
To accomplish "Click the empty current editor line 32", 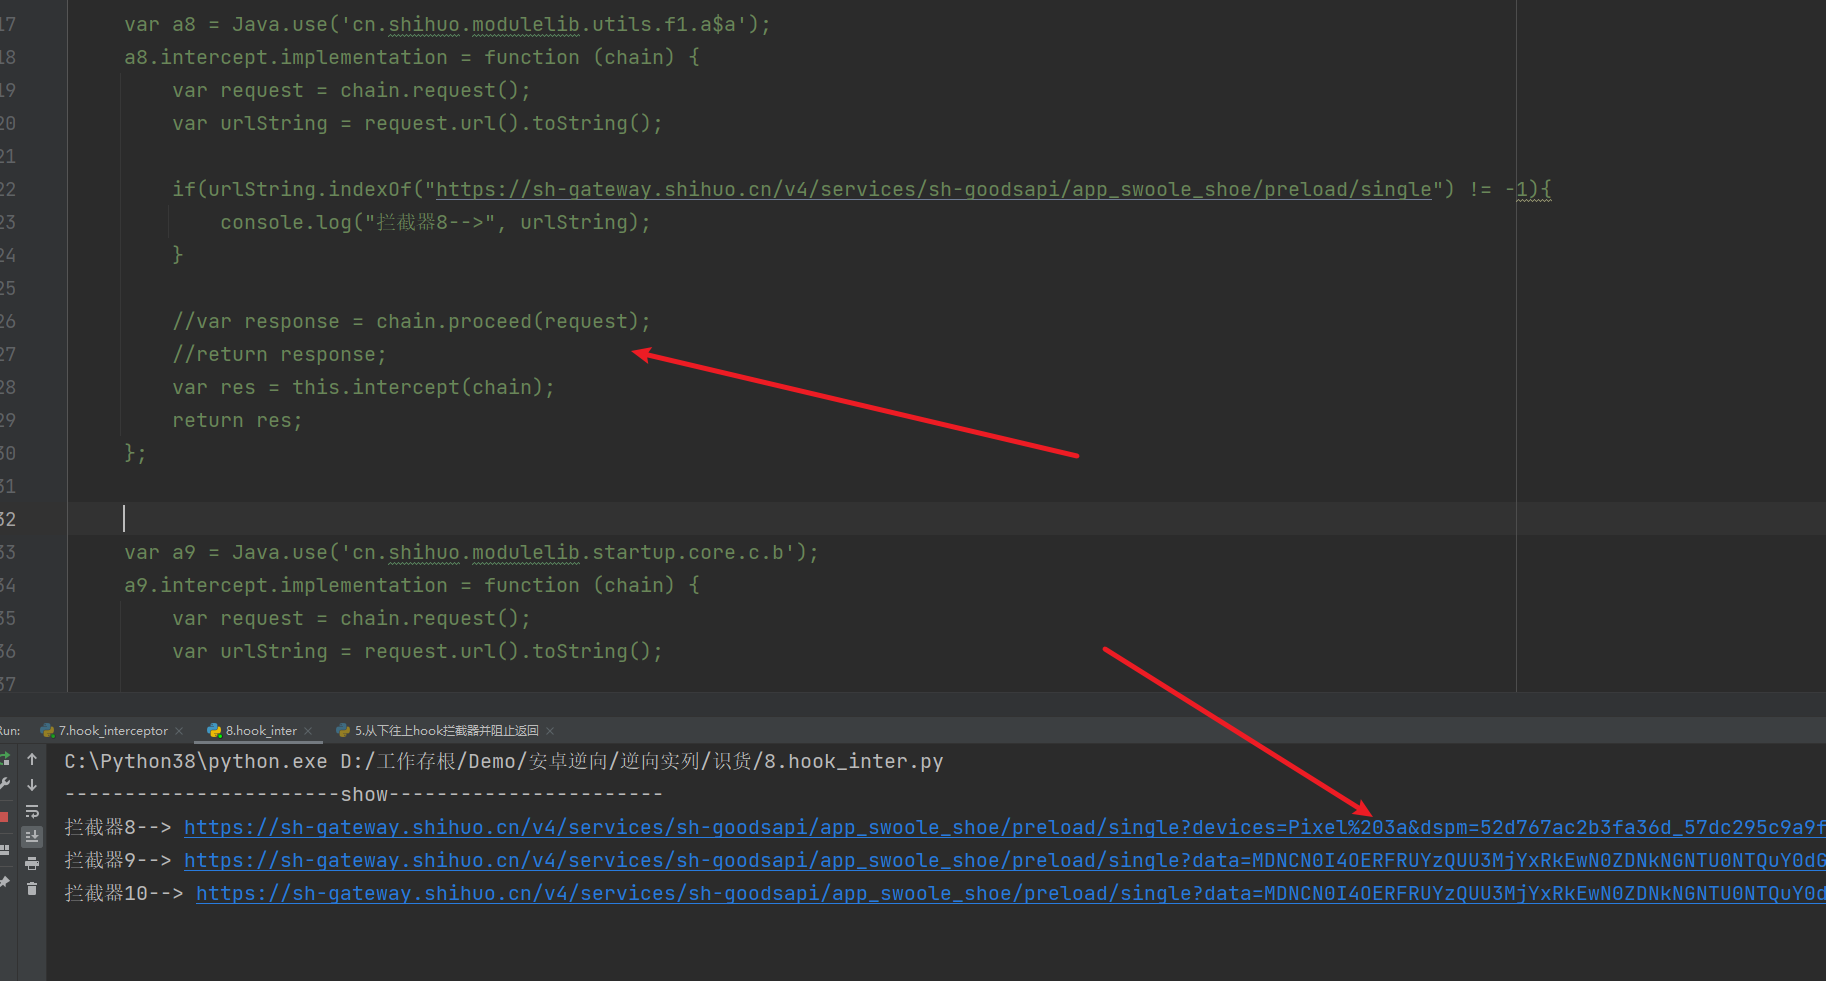I will click(946, 519).
